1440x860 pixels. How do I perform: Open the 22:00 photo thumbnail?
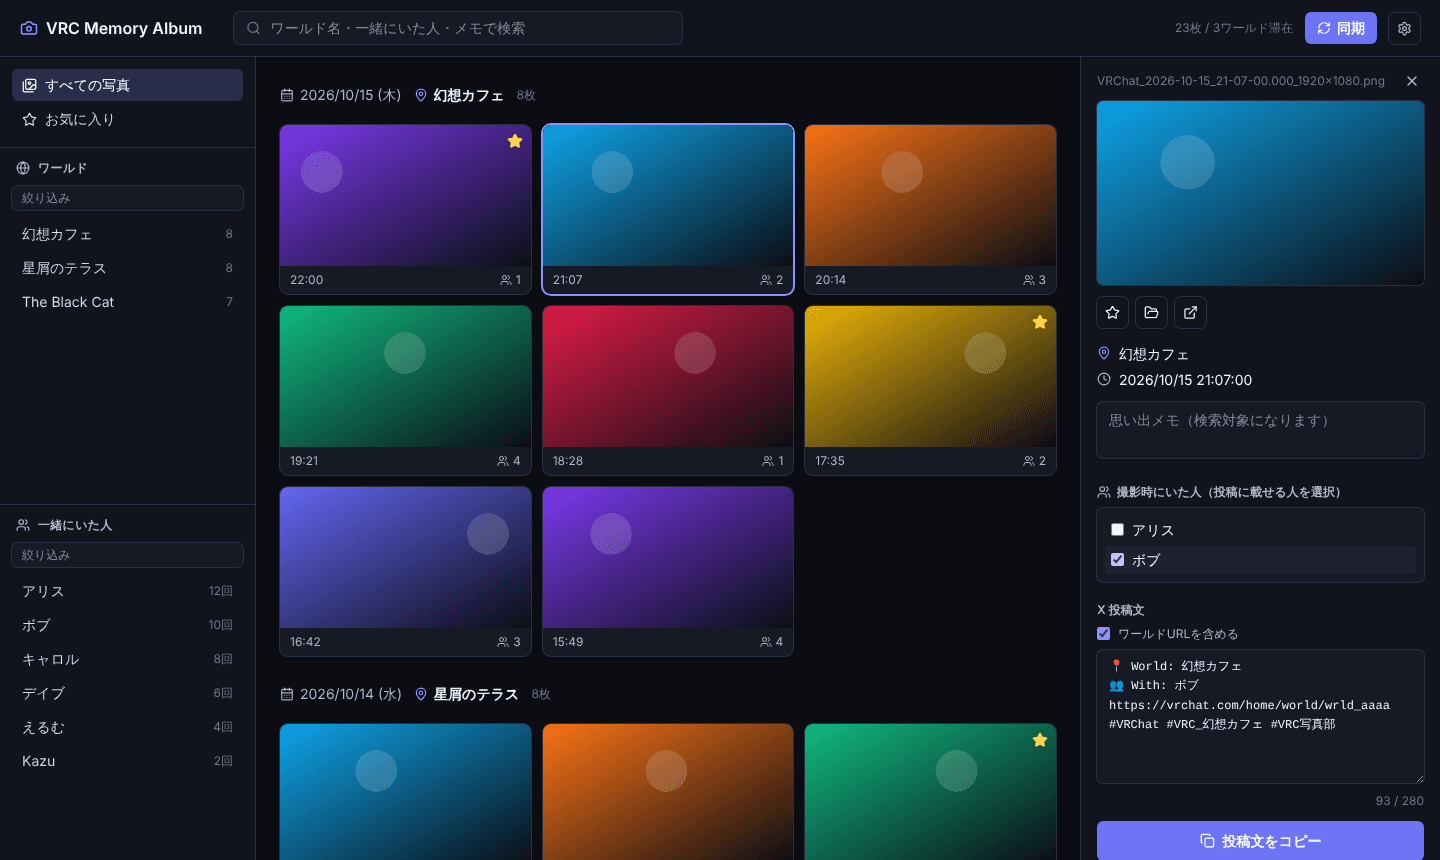[x=405, y=209]
